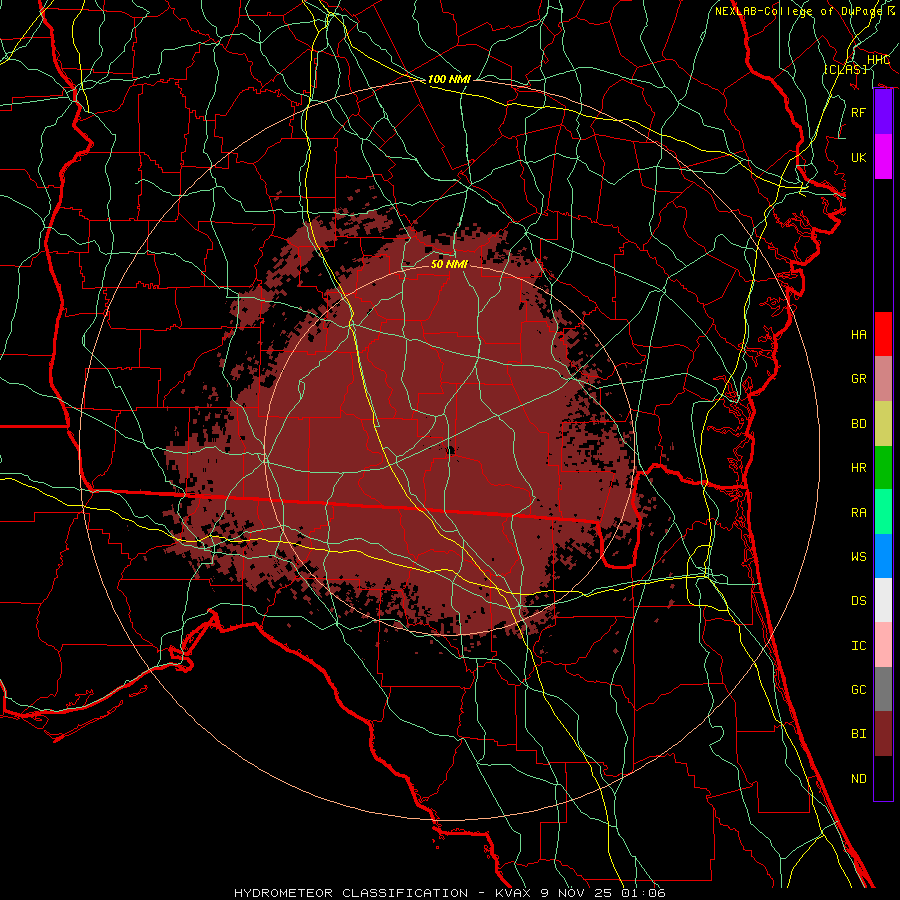
Task: Click the white DS legend color swatch
Action: coord(883,600)
